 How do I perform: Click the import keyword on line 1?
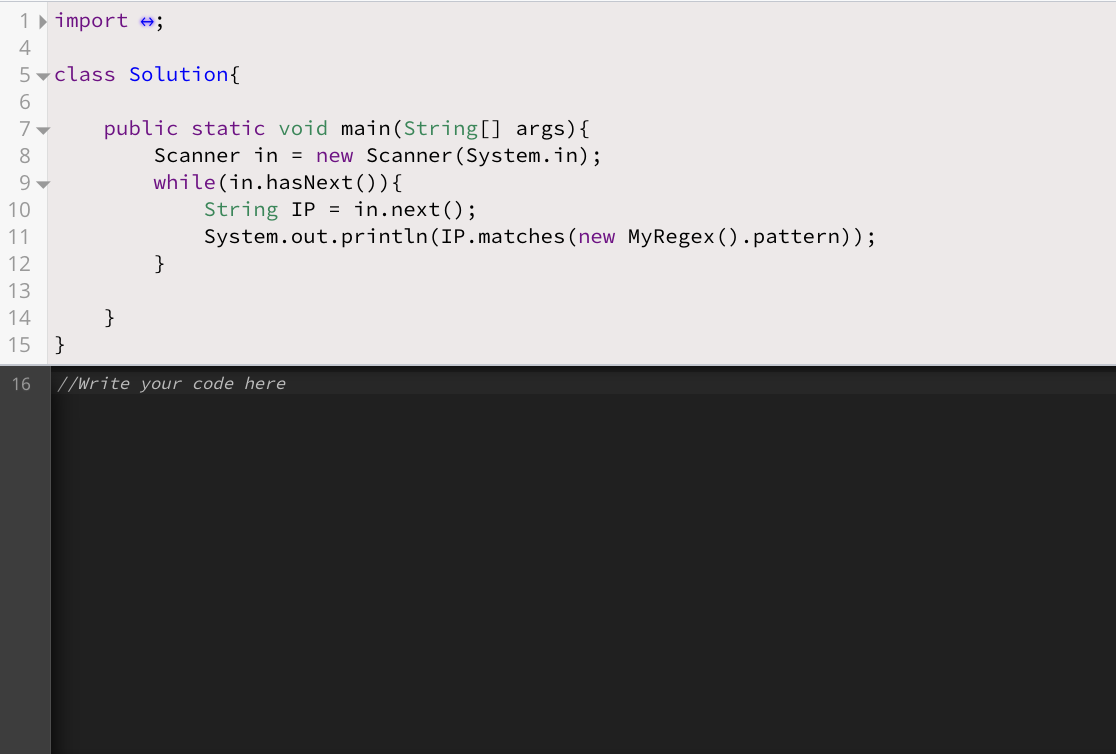[91, 20]
